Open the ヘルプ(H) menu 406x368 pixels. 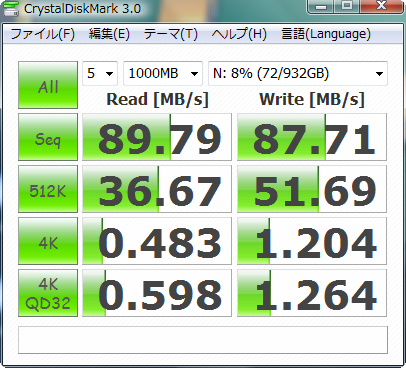click(x=239, y=34)
